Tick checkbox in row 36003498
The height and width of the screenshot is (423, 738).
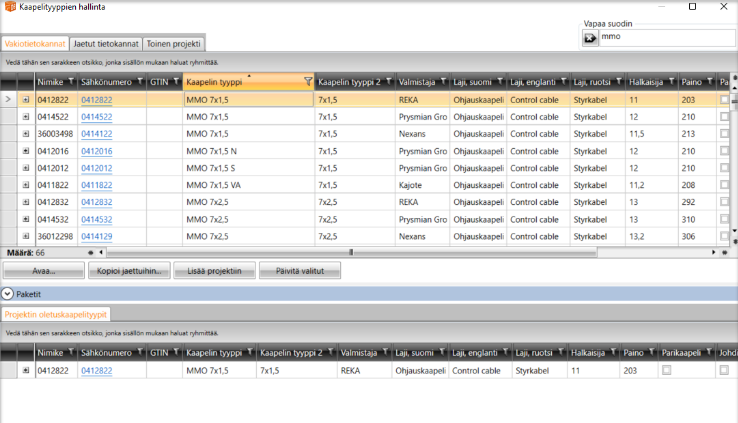click(724, 133)
